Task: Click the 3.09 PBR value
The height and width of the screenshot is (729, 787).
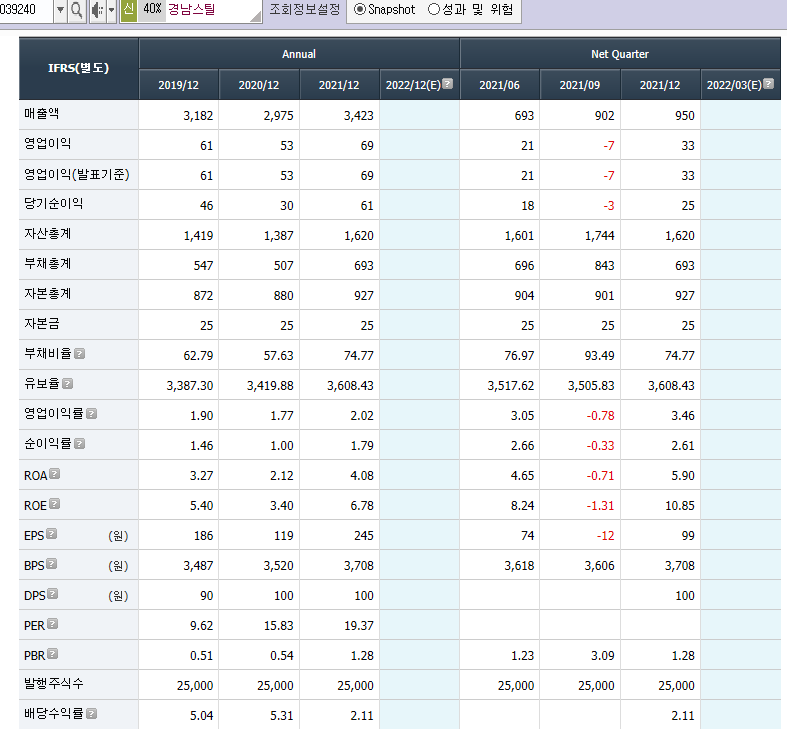Action: tap(603, 656)
